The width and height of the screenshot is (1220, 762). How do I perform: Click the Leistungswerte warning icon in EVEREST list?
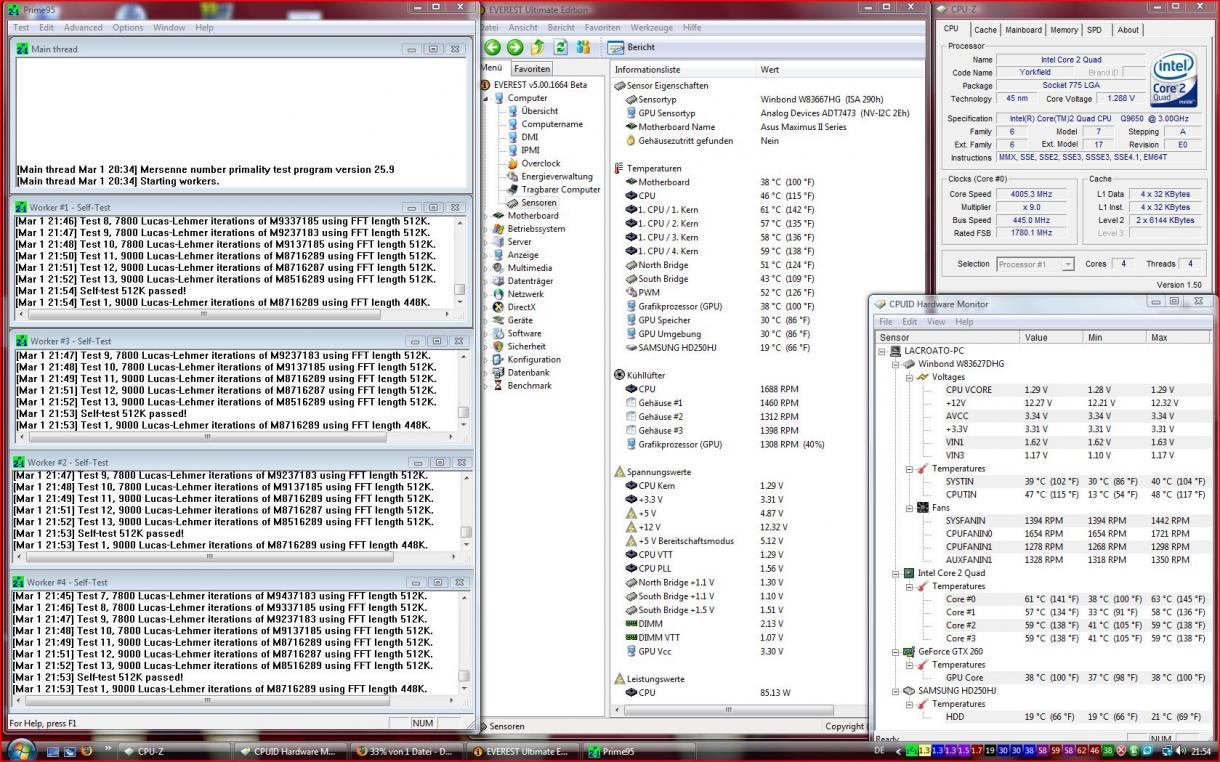[619, 678]
